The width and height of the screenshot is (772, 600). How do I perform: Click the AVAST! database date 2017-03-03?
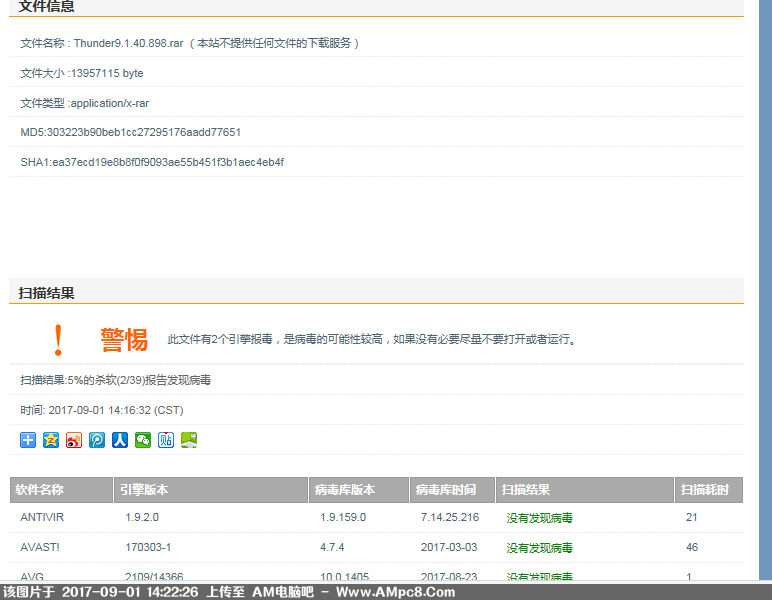pos(449,547)
